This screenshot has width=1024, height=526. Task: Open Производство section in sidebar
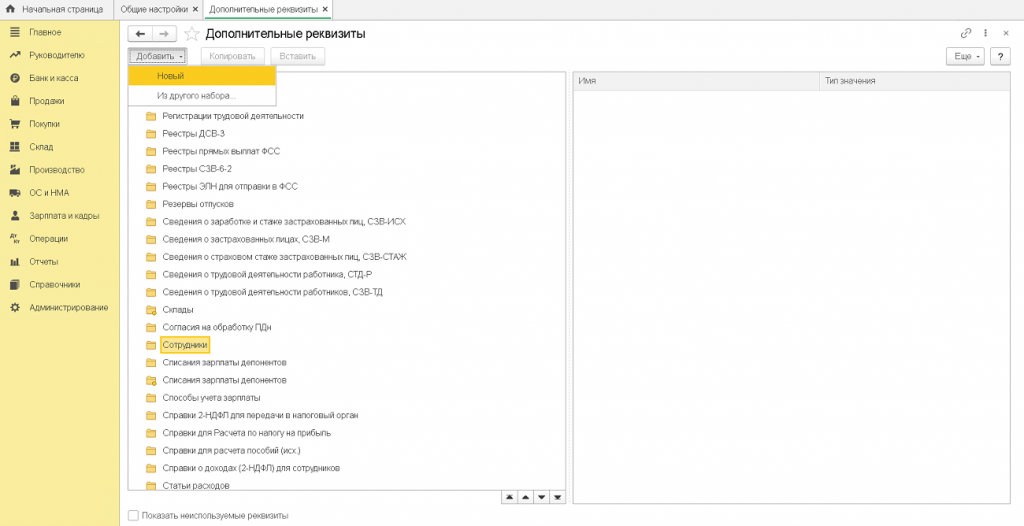point(57,170)
